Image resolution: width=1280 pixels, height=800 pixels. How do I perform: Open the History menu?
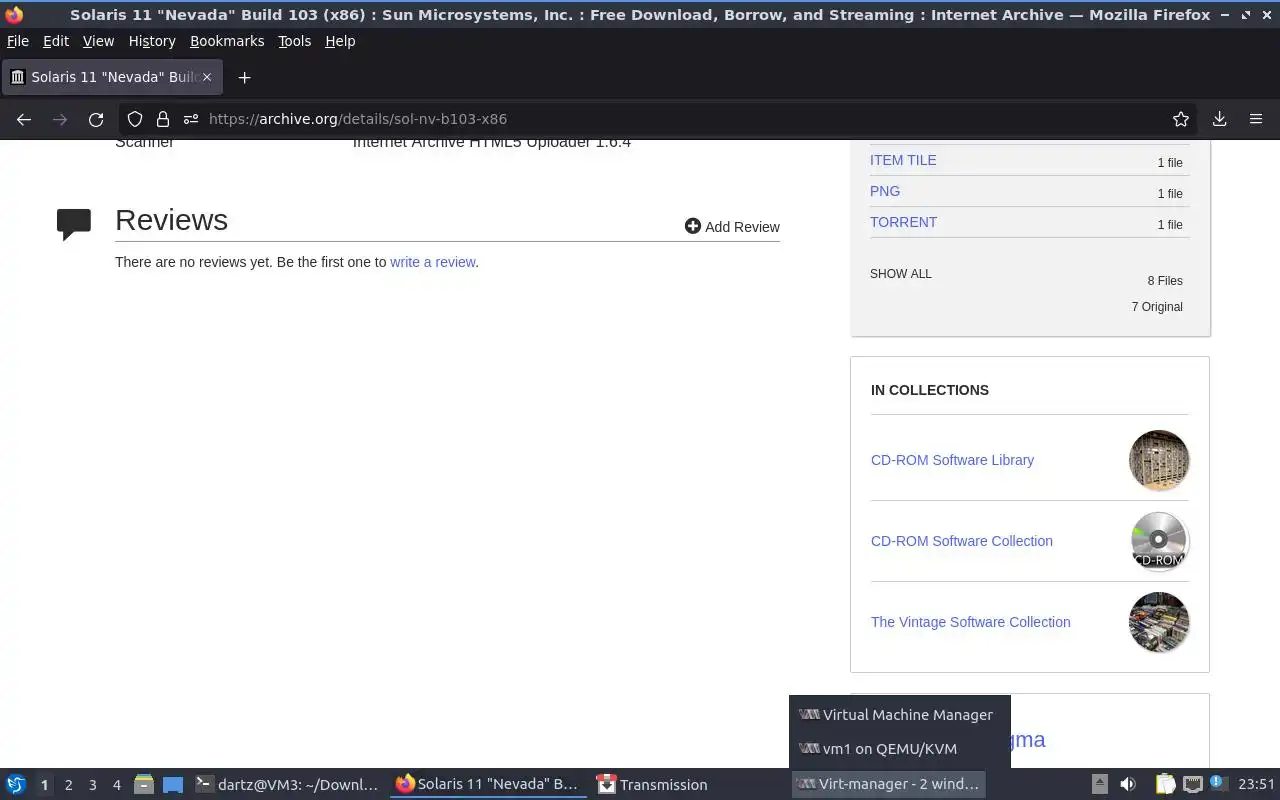[152, 41]
